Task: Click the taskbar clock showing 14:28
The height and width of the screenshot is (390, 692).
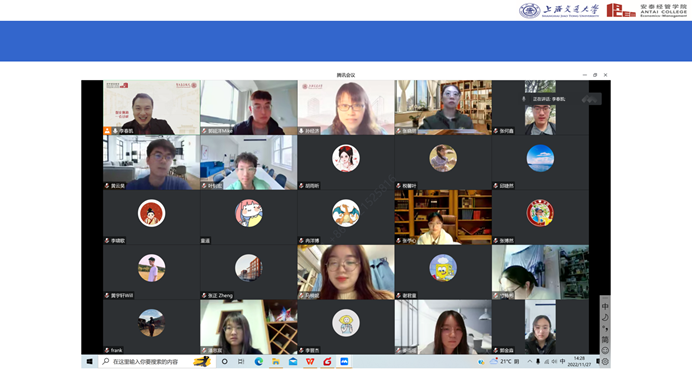Action: 579,361
